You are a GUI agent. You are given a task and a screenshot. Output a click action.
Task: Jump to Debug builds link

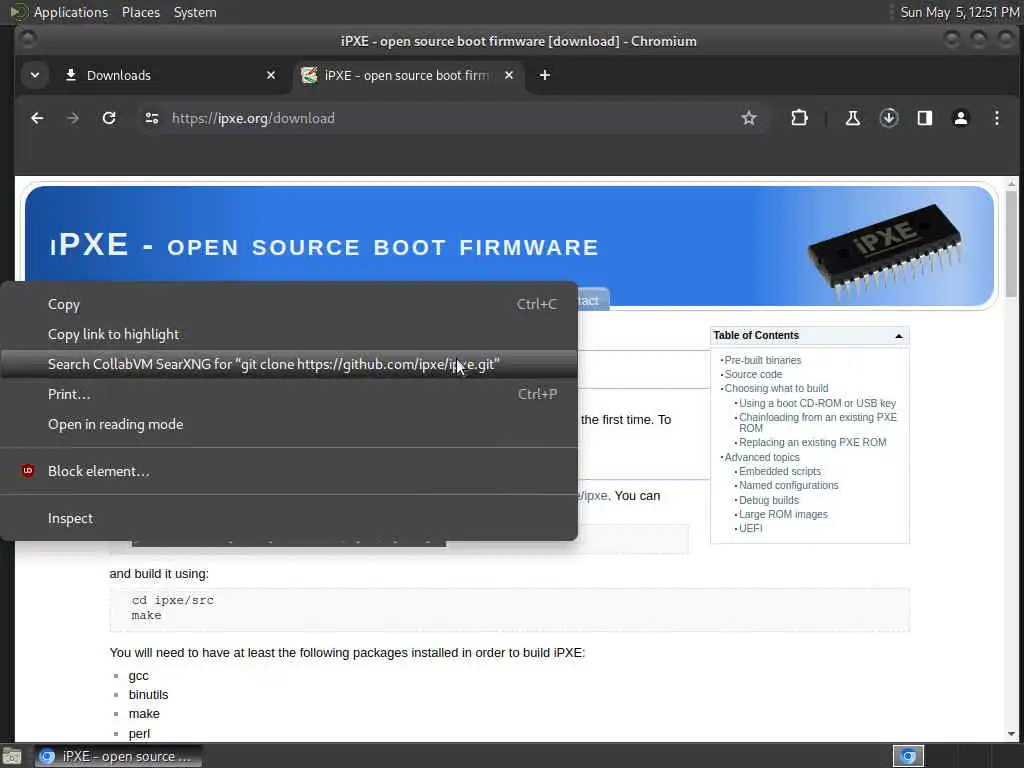point(769,500)
